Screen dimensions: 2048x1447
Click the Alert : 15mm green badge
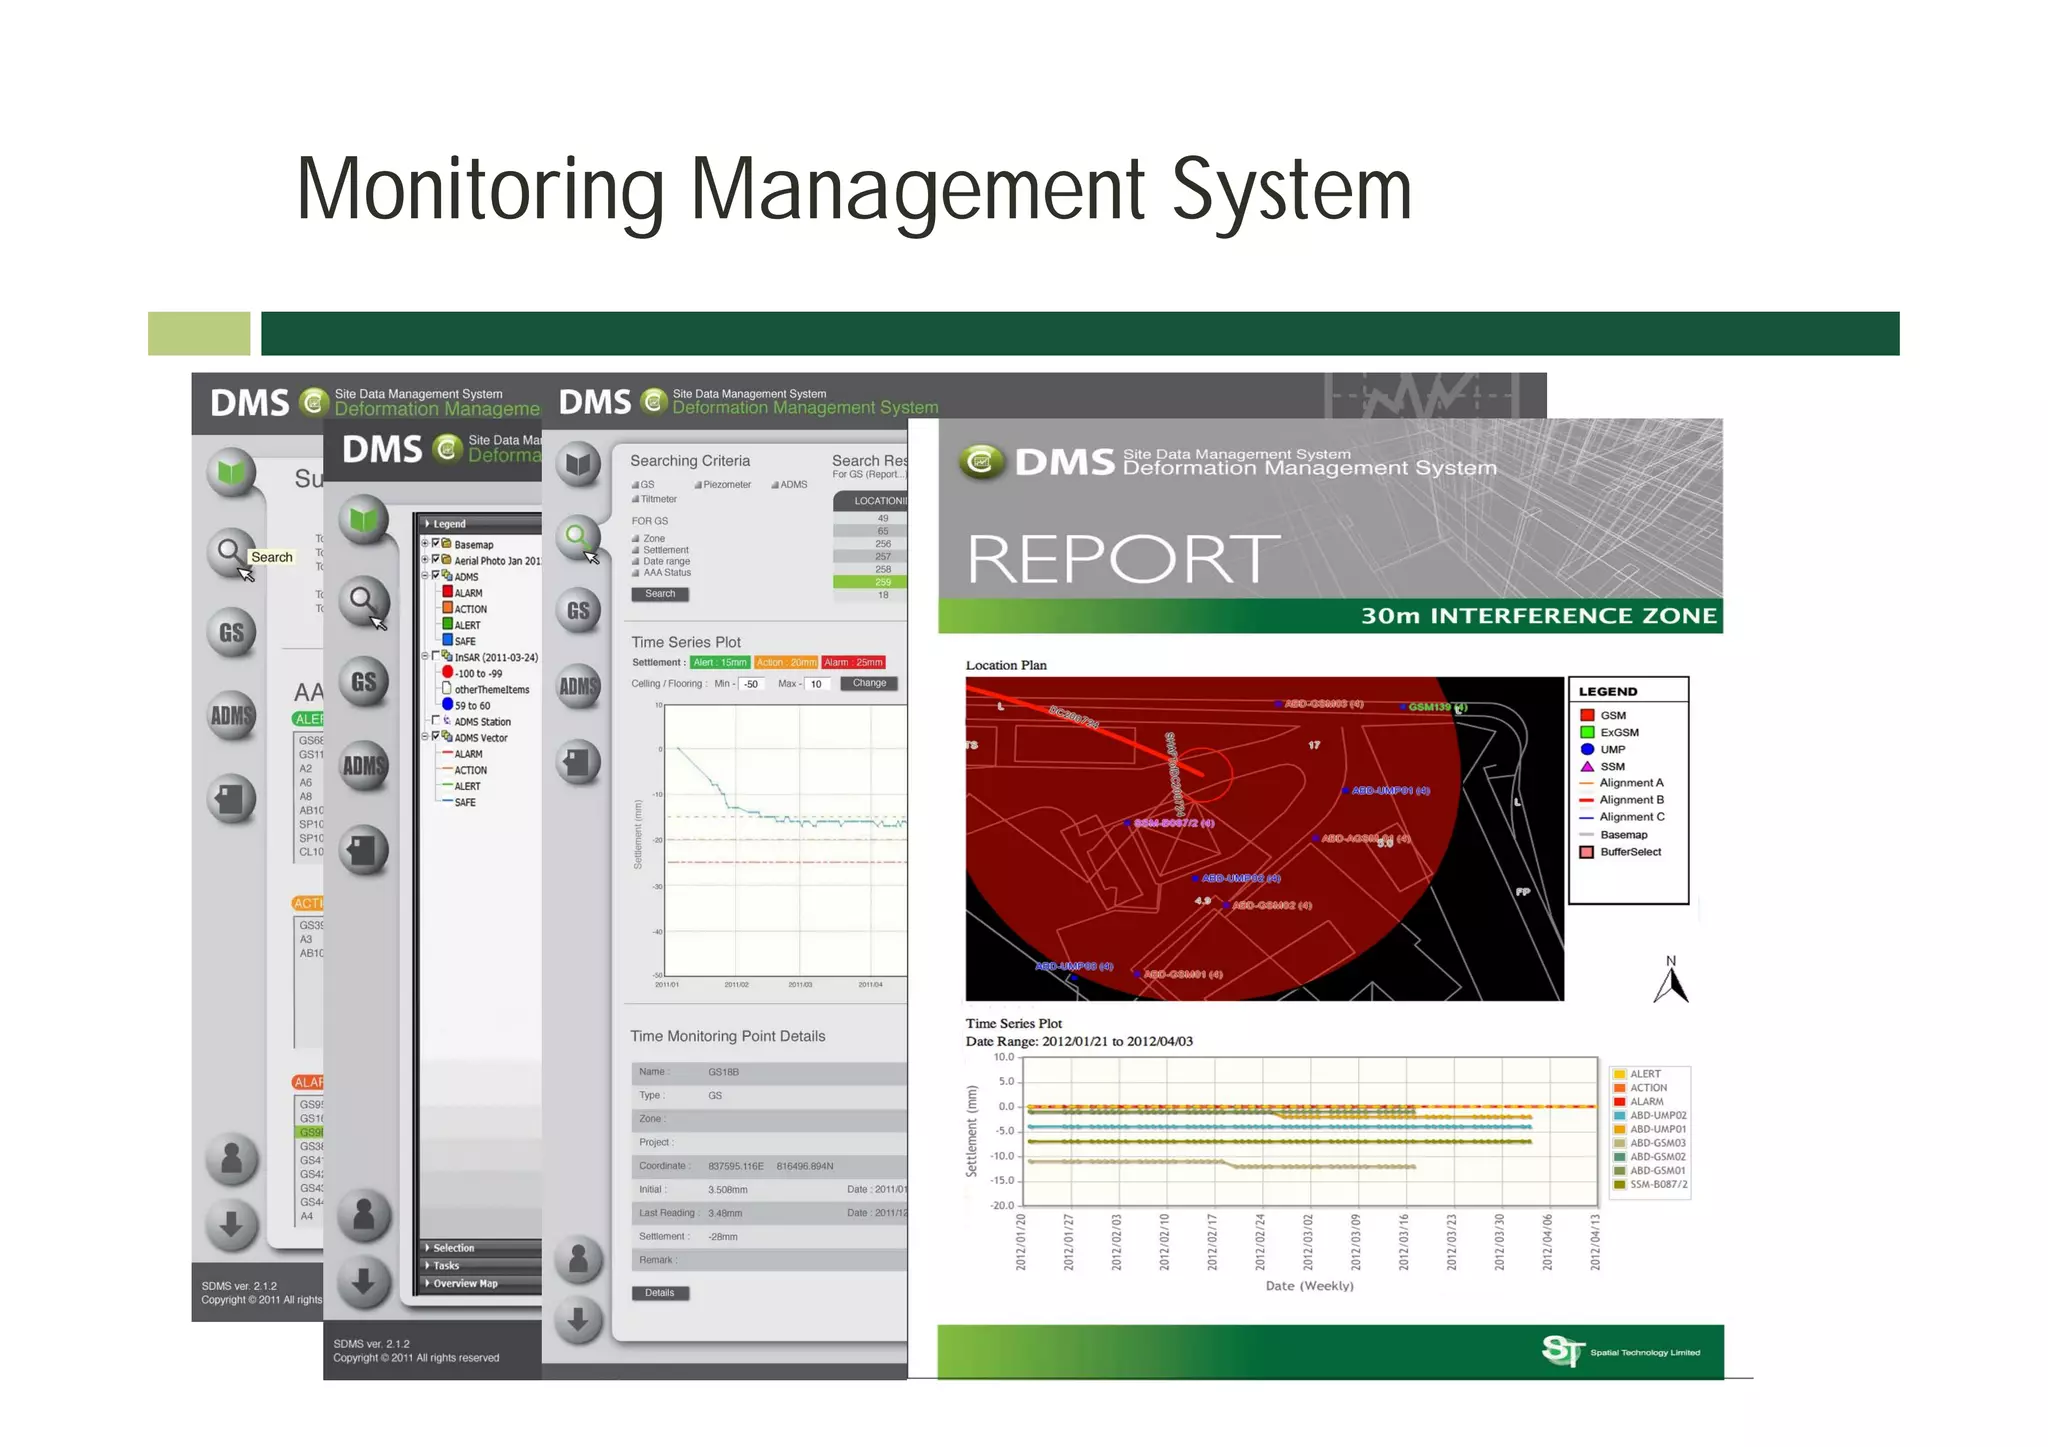pyautogui.click(x=720, y=662)
